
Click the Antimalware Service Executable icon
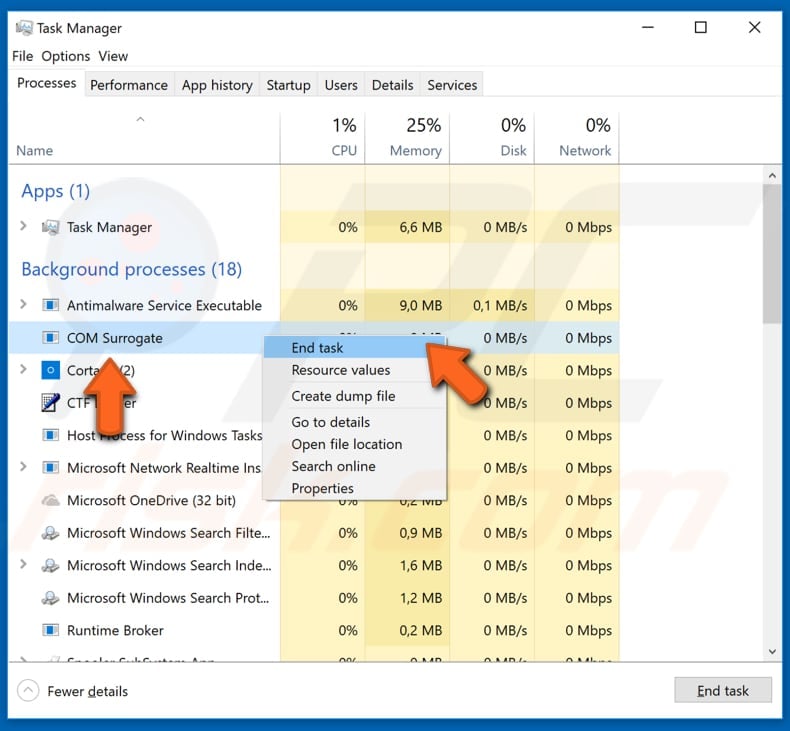(x=51, y=306)
